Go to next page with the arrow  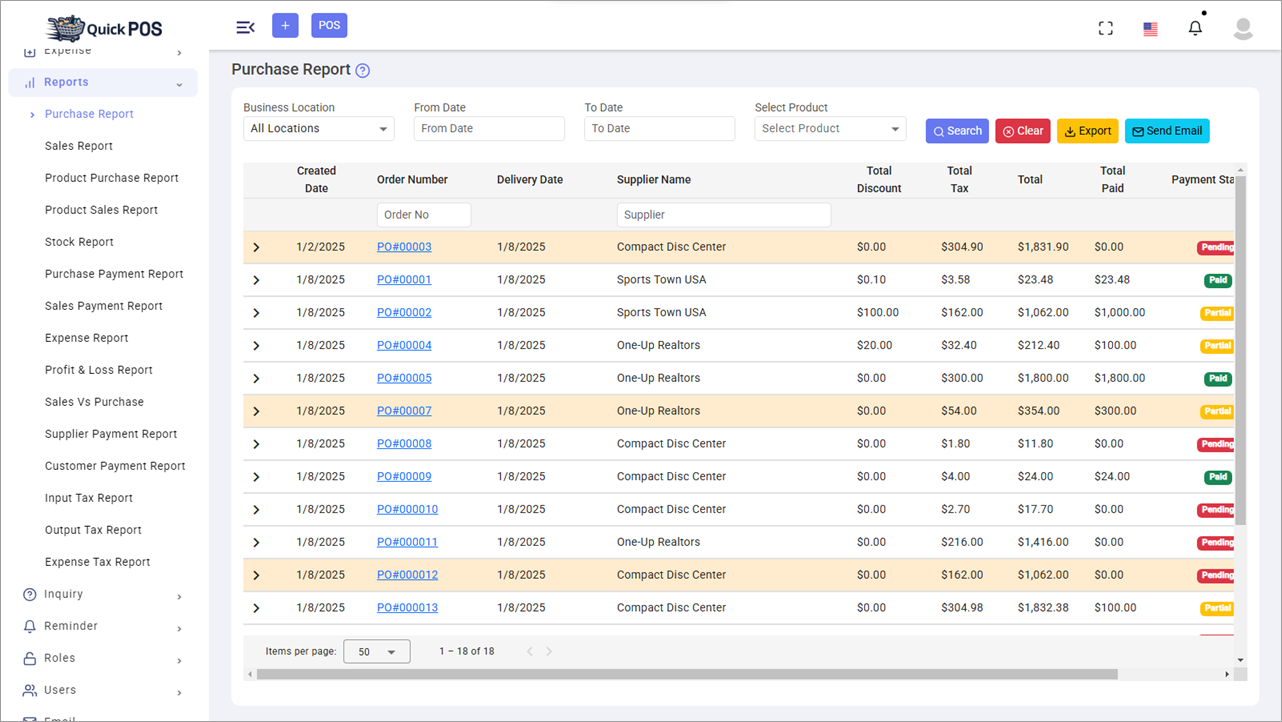pyautogui.click(x=549, y=650)
